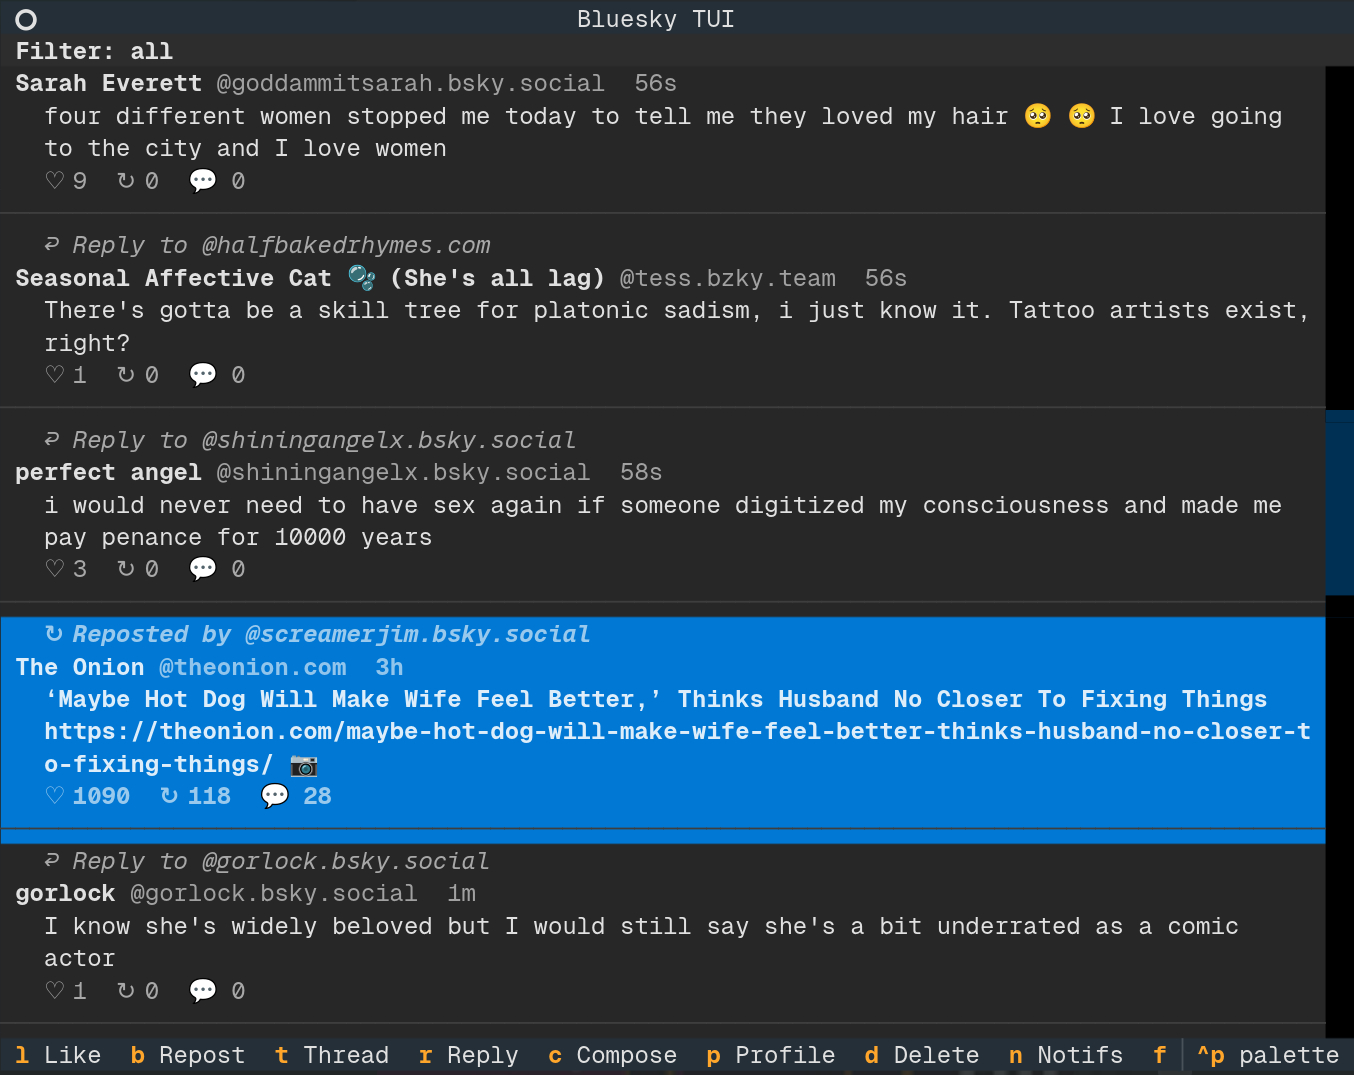1354x1075 pixels.
Task: Click the comment bubble on The Onion post
Action: [x=274, y=796]
